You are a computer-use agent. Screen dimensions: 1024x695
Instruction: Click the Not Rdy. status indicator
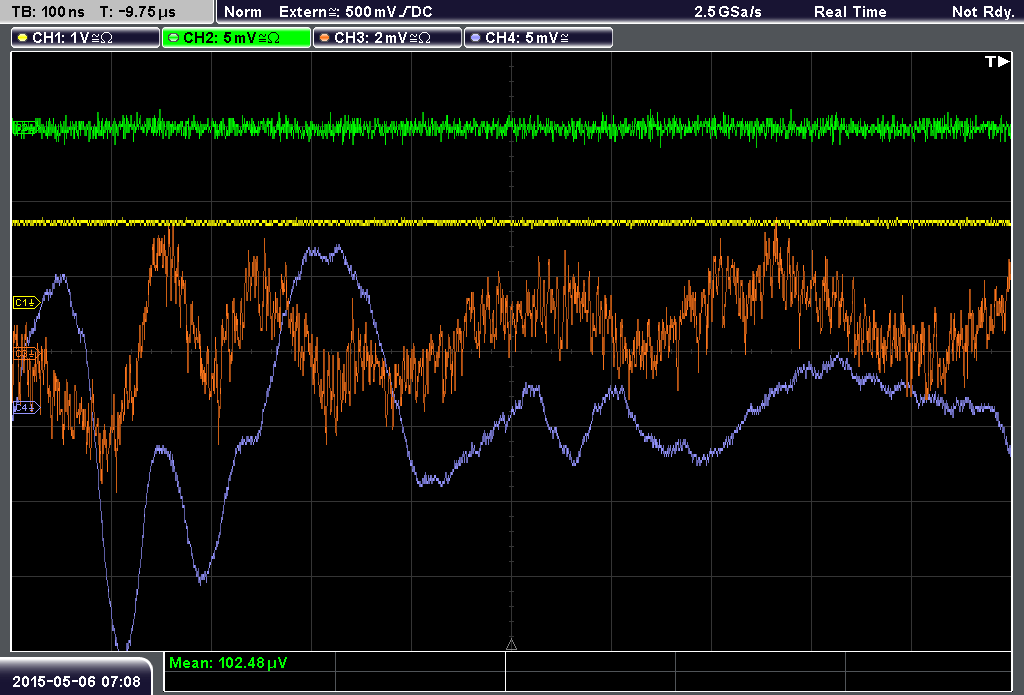pyautogui.click(x=983, y=12)
